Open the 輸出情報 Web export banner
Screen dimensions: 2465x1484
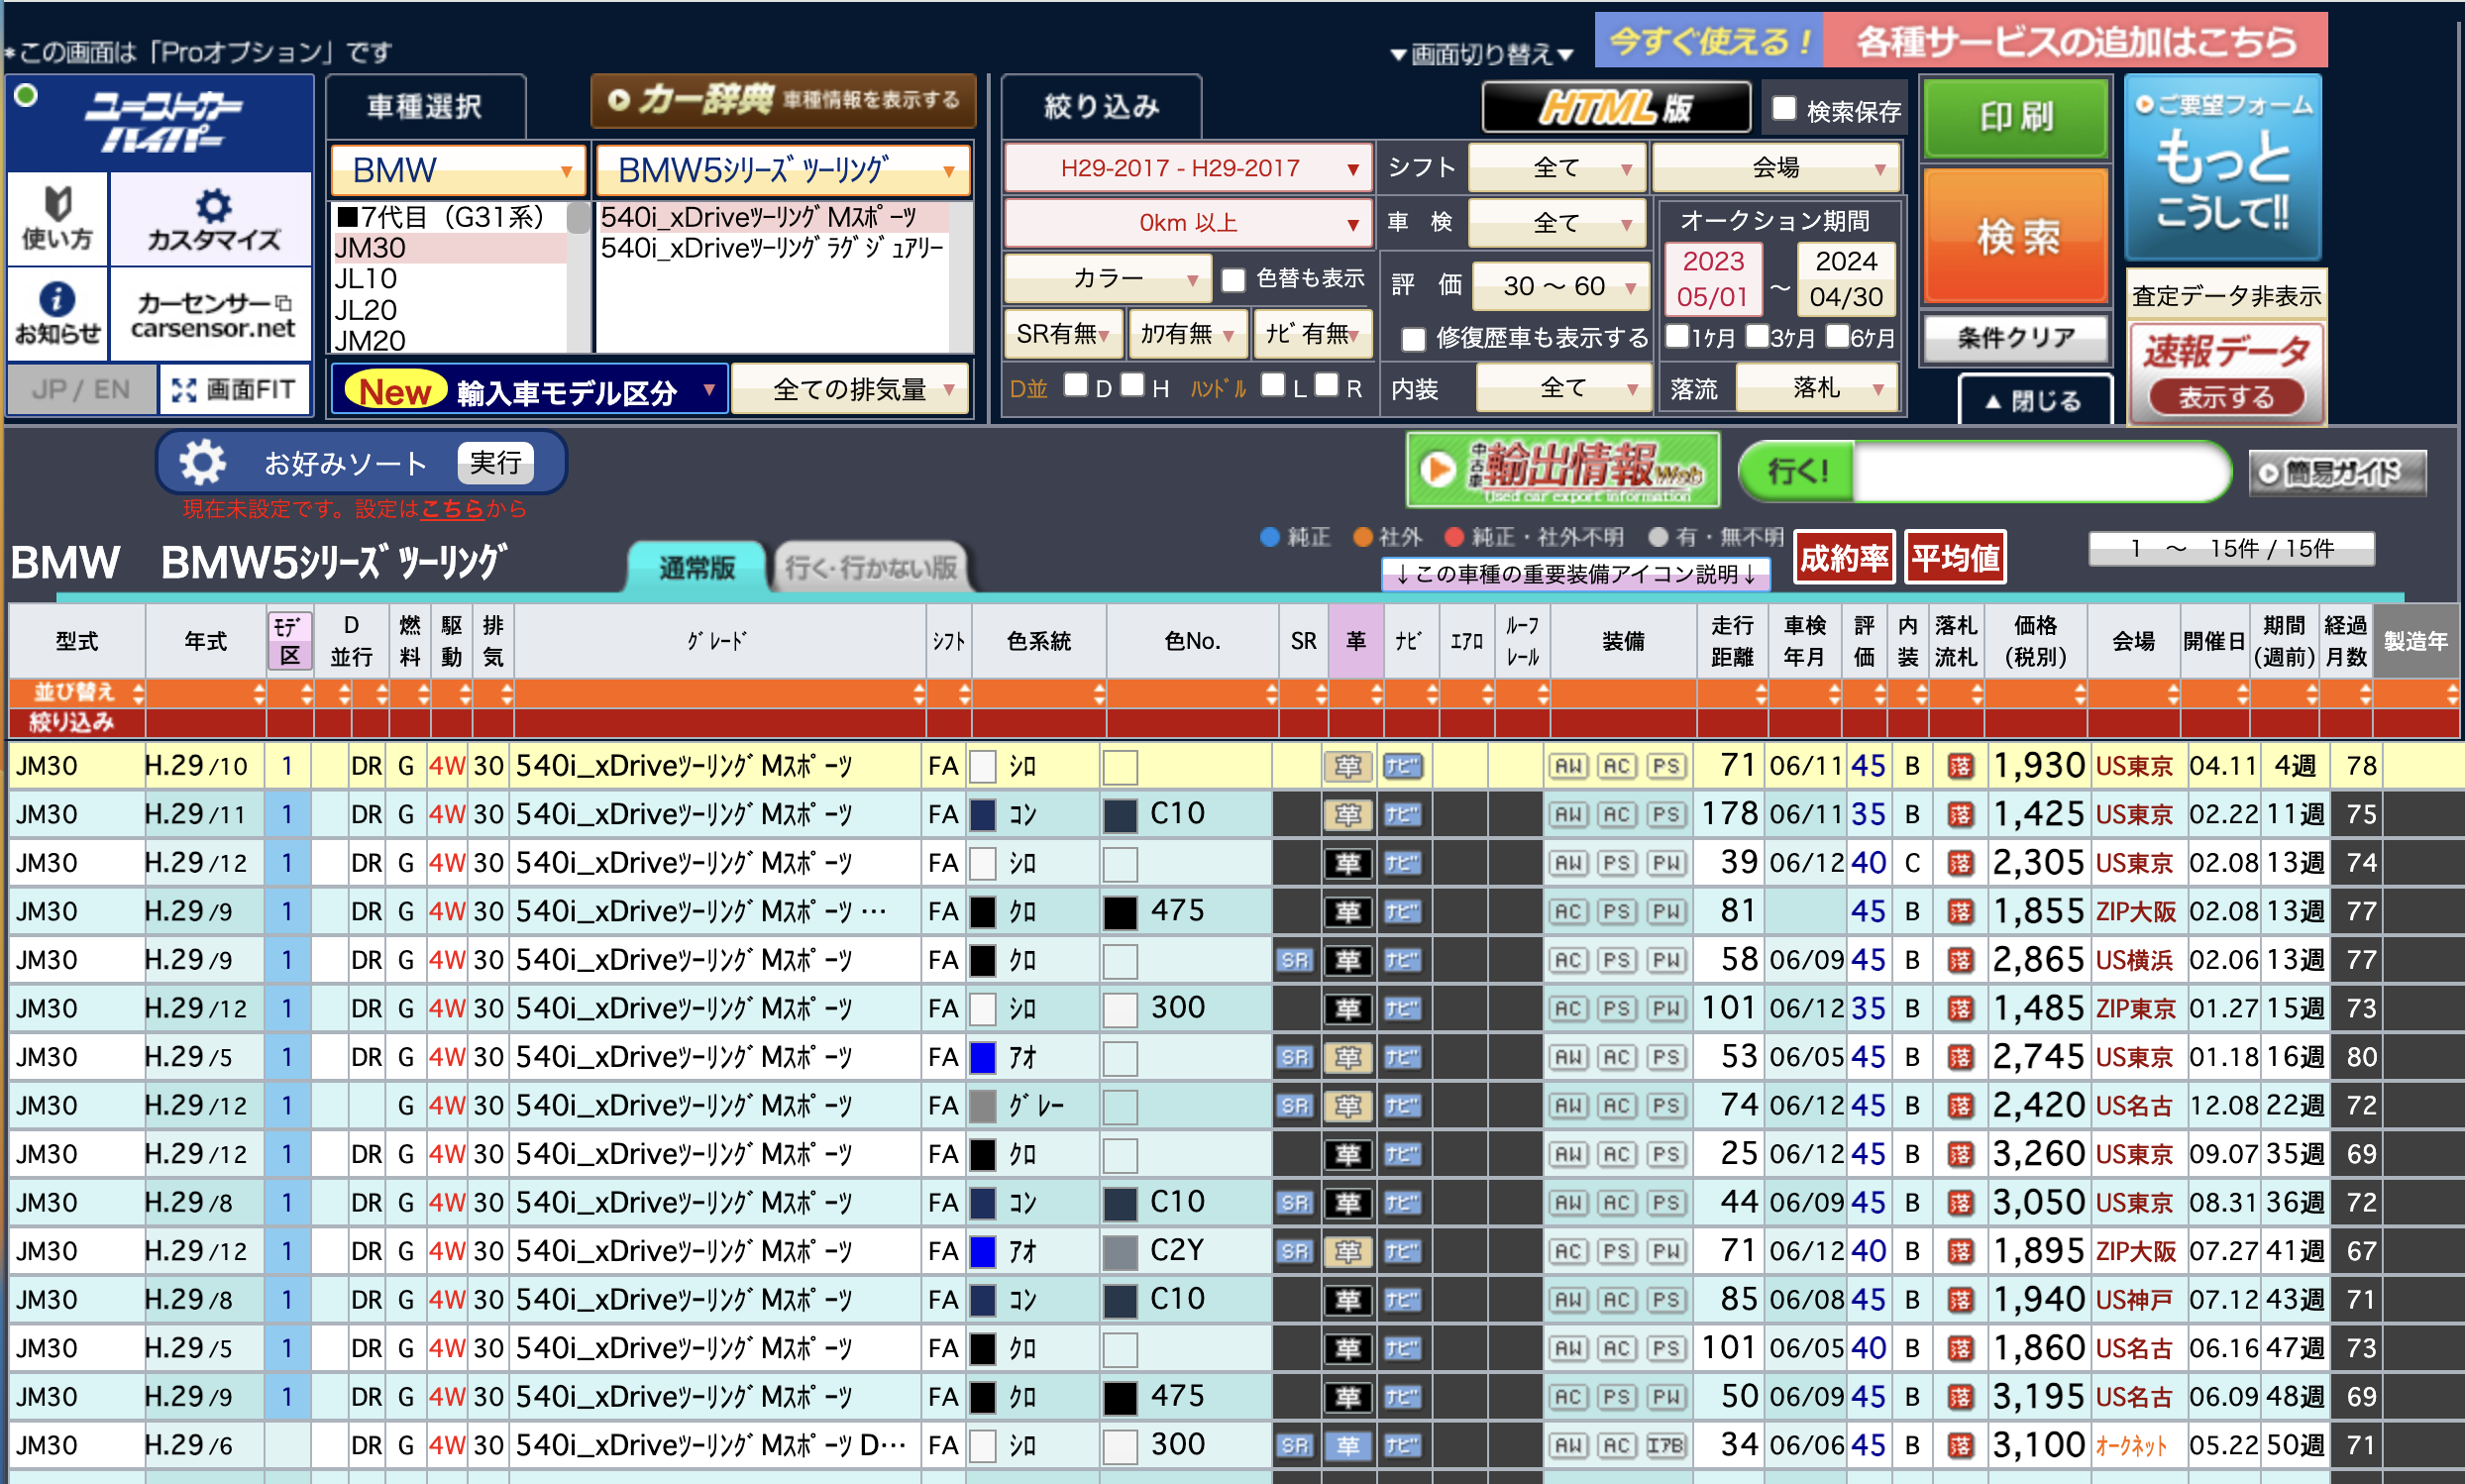1562,470
